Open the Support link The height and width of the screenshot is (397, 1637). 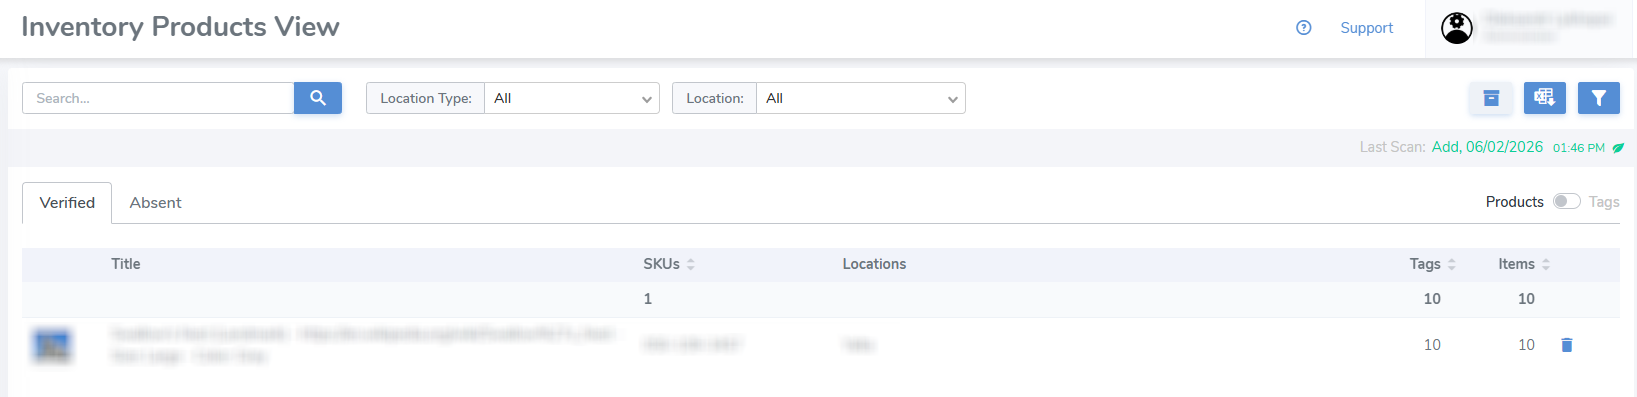1367,28
